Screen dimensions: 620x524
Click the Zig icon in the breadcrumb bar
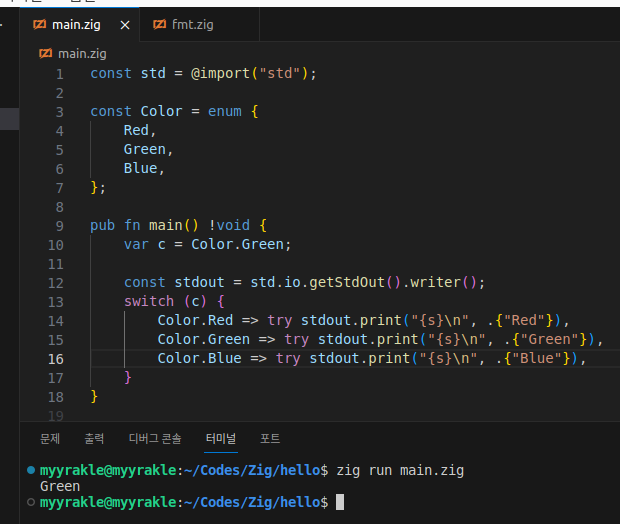tap(46, 53)
